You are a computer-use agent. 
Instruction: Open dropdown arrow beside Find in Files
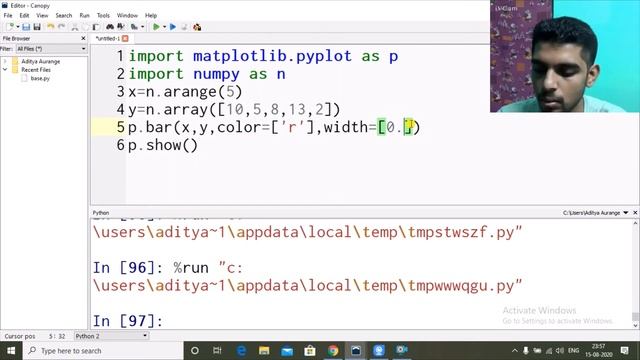pos(142,27)
